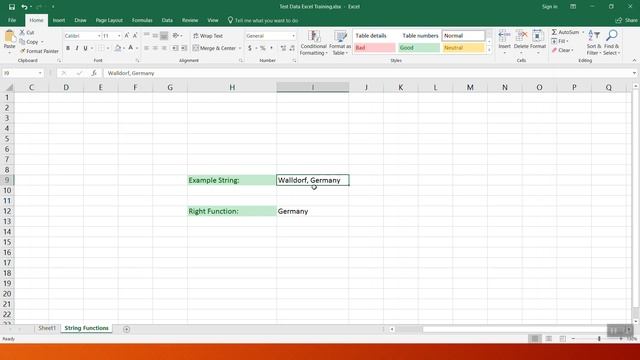The width and height of the screenshot is (640, 360).
Task: Align text right
Action: pyautogui.click(x=164, y=48)
